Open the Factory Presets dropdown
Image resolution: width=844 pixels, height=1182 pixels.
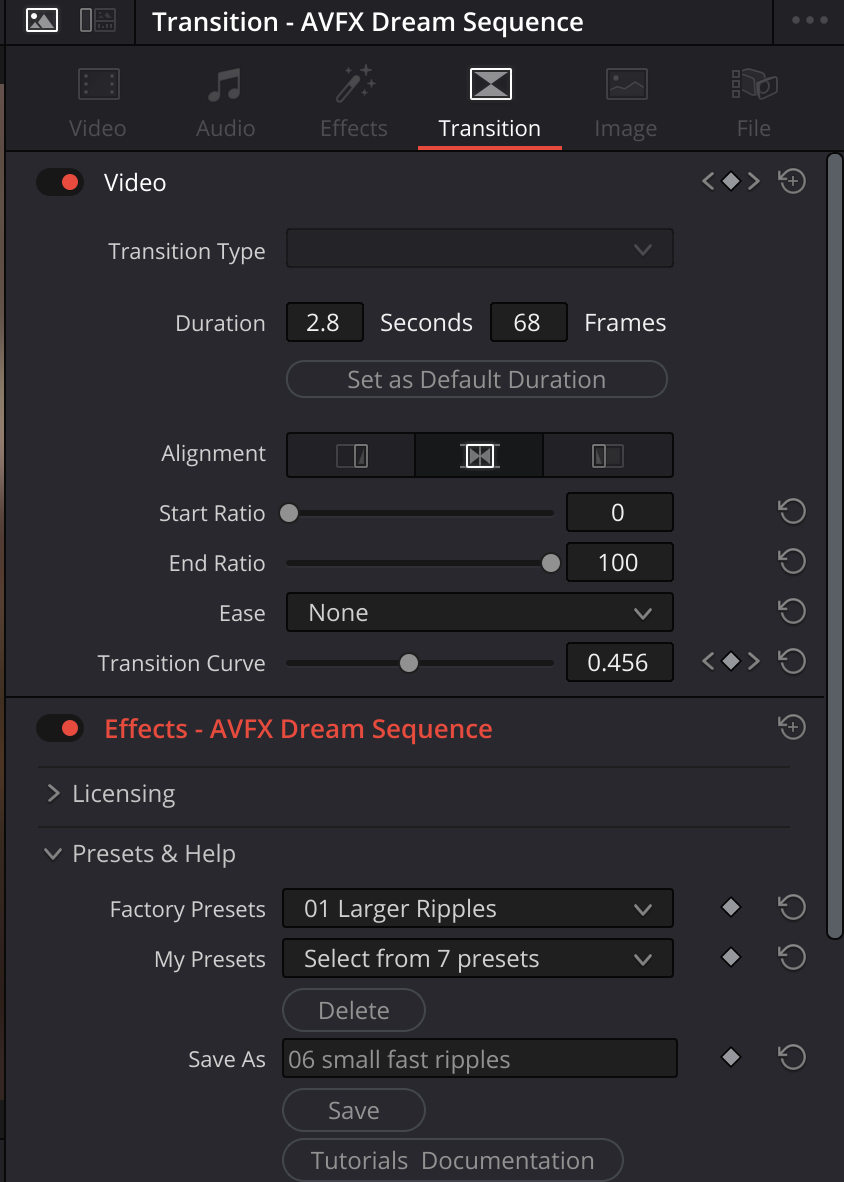point(477,908)
